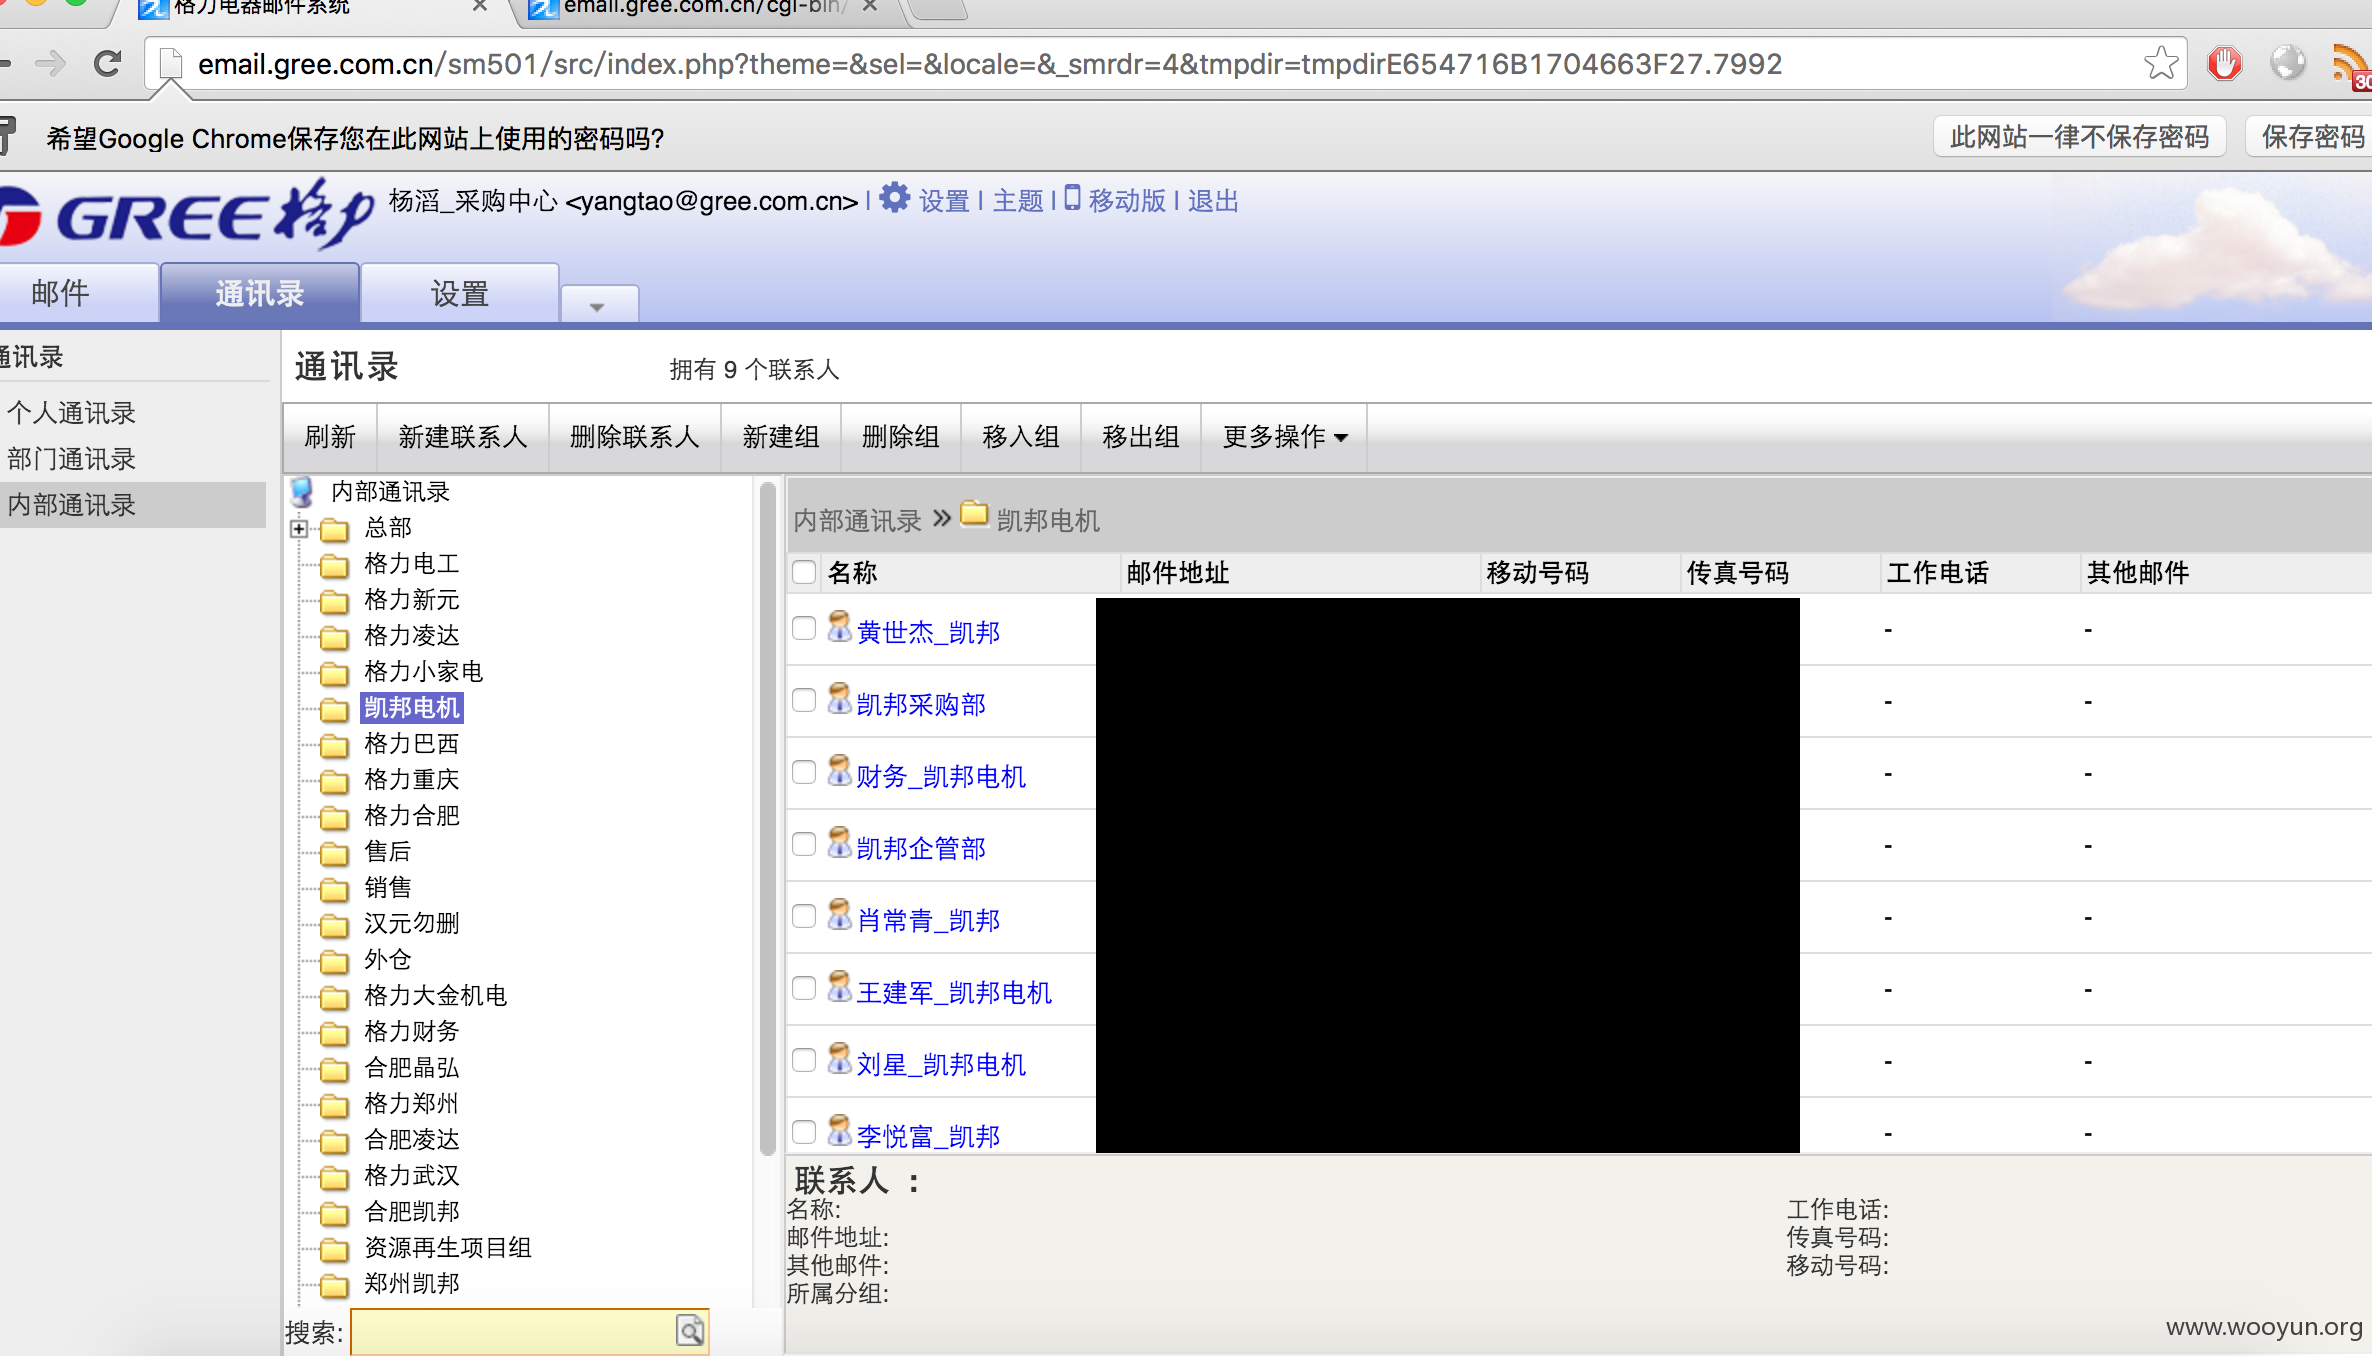Image resolution: width=2372 pixels, height=1356 pixels.
Task: Click the 格力小家电 folder icon
Action: tap(334, 674)
